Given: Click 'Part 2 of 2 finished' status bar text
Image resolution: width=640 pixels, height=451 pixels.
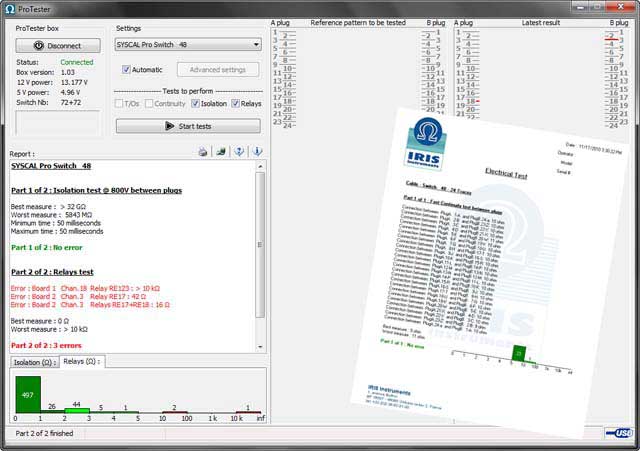Looking at the screenshot, I should [x=44, y=433].
